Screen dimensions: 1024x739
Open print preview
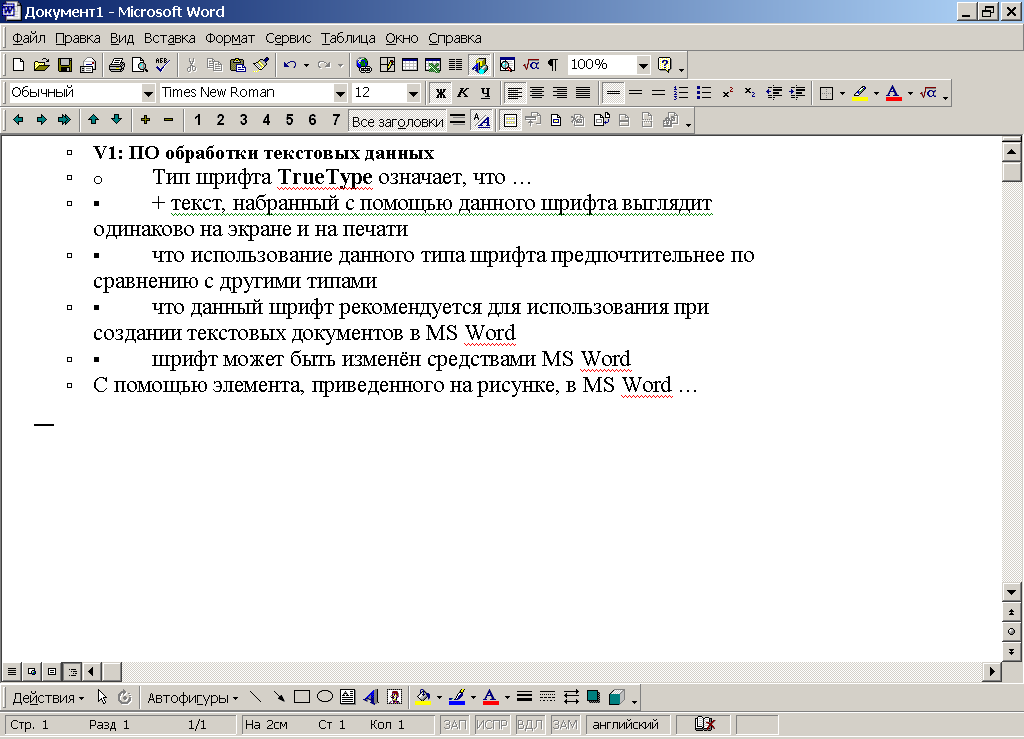point(139,65)
